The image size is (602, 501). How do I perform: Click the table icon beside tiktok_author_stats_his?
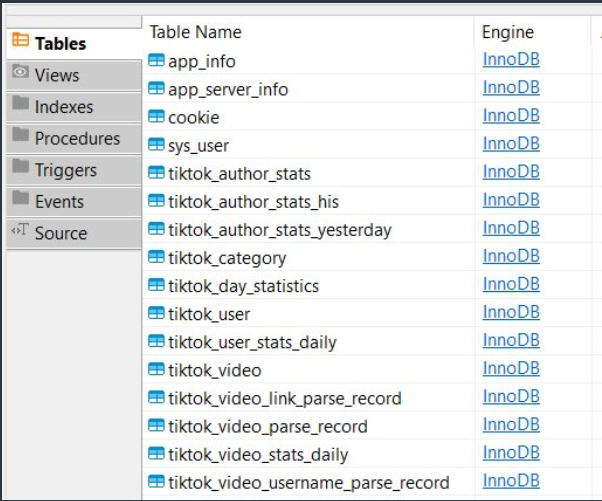tap(156, 200)
